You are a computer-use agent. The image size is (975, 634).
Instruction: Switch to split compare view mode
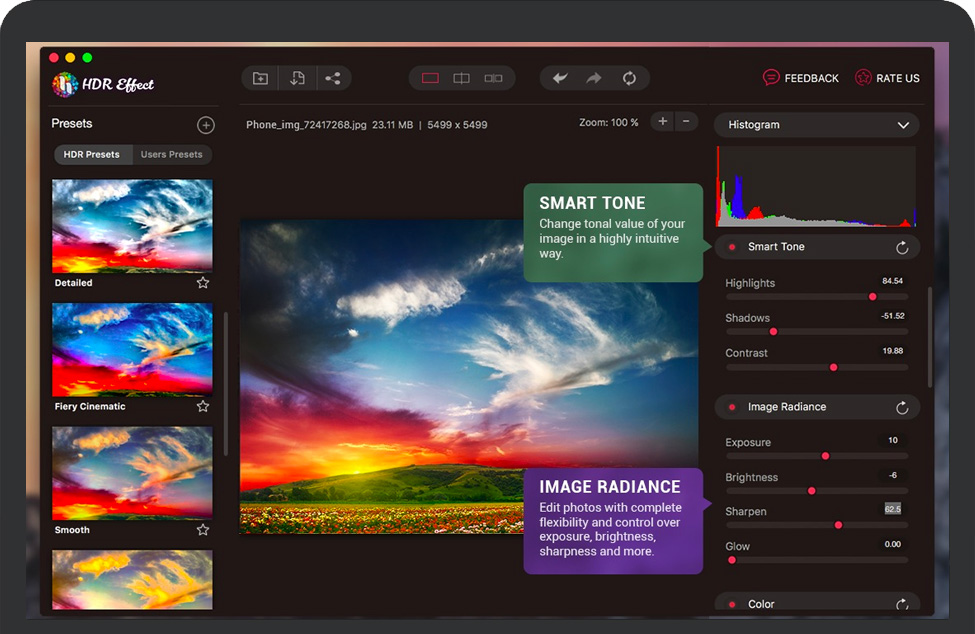click(461, 78)
